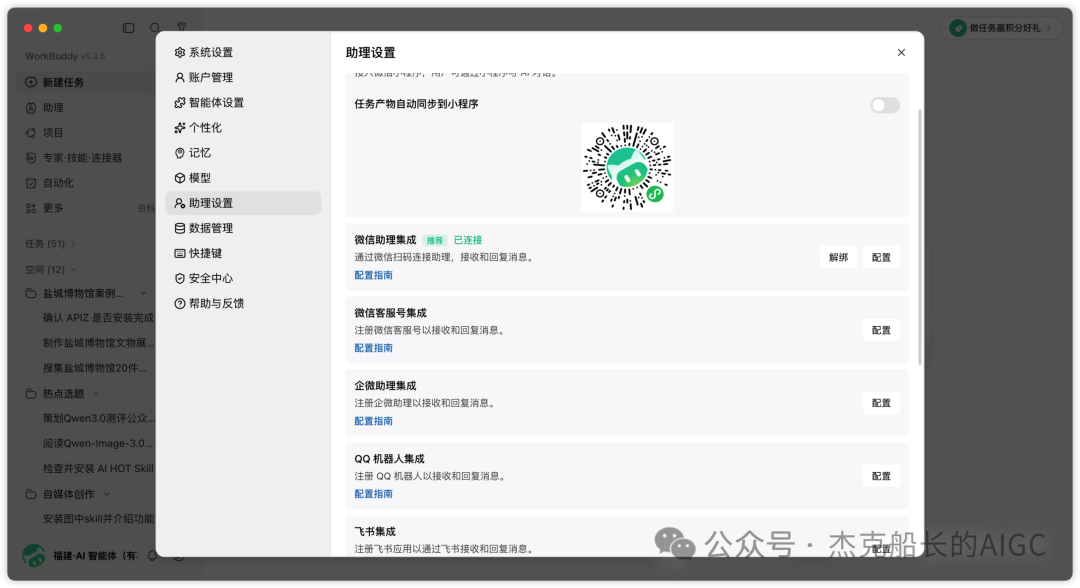The height and width of the screenshot is (588, 1080).
Task: Open 个性化 settings section
Action: (243, 127)
